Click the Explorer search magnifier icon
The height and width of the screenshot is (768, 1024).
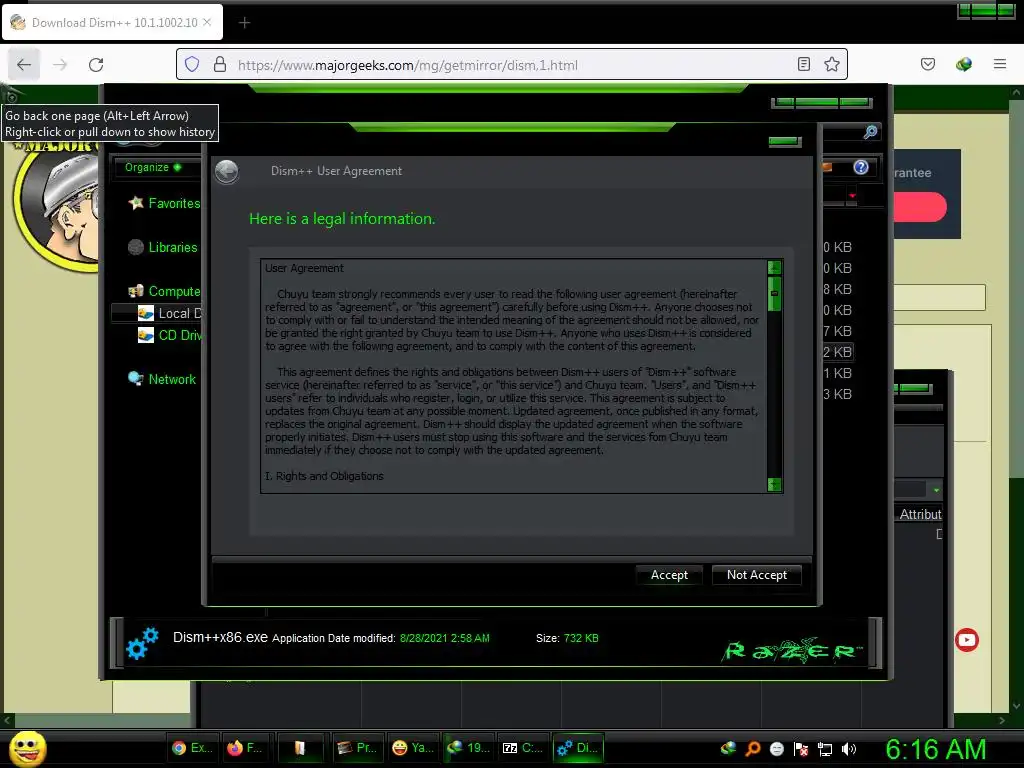tap(870, 132)
